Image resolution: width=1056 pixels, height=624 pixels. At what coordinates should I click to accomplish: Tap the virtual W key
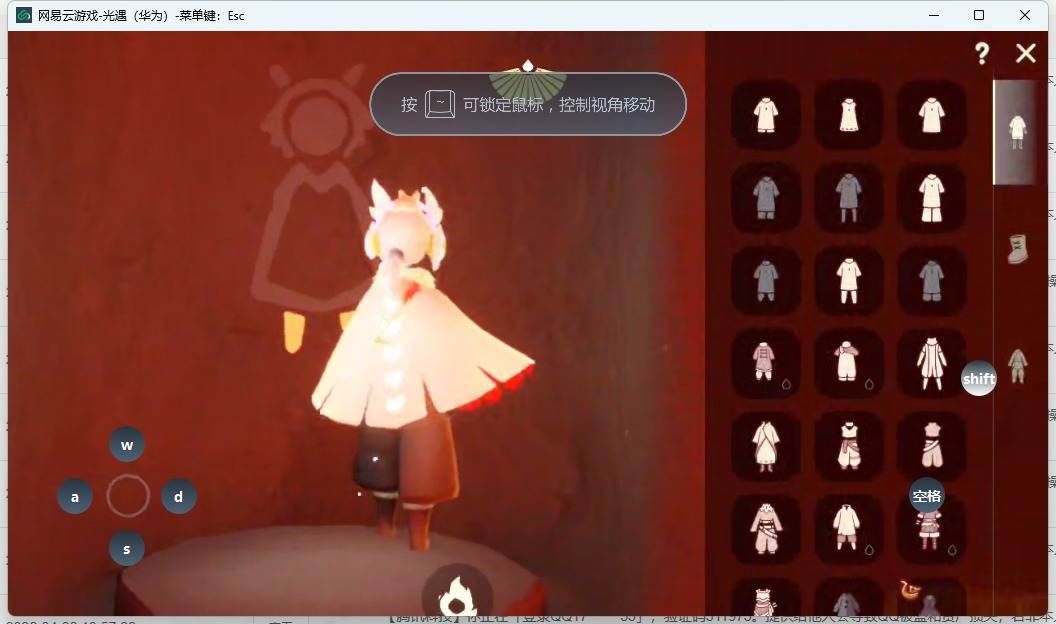(127, 444)
